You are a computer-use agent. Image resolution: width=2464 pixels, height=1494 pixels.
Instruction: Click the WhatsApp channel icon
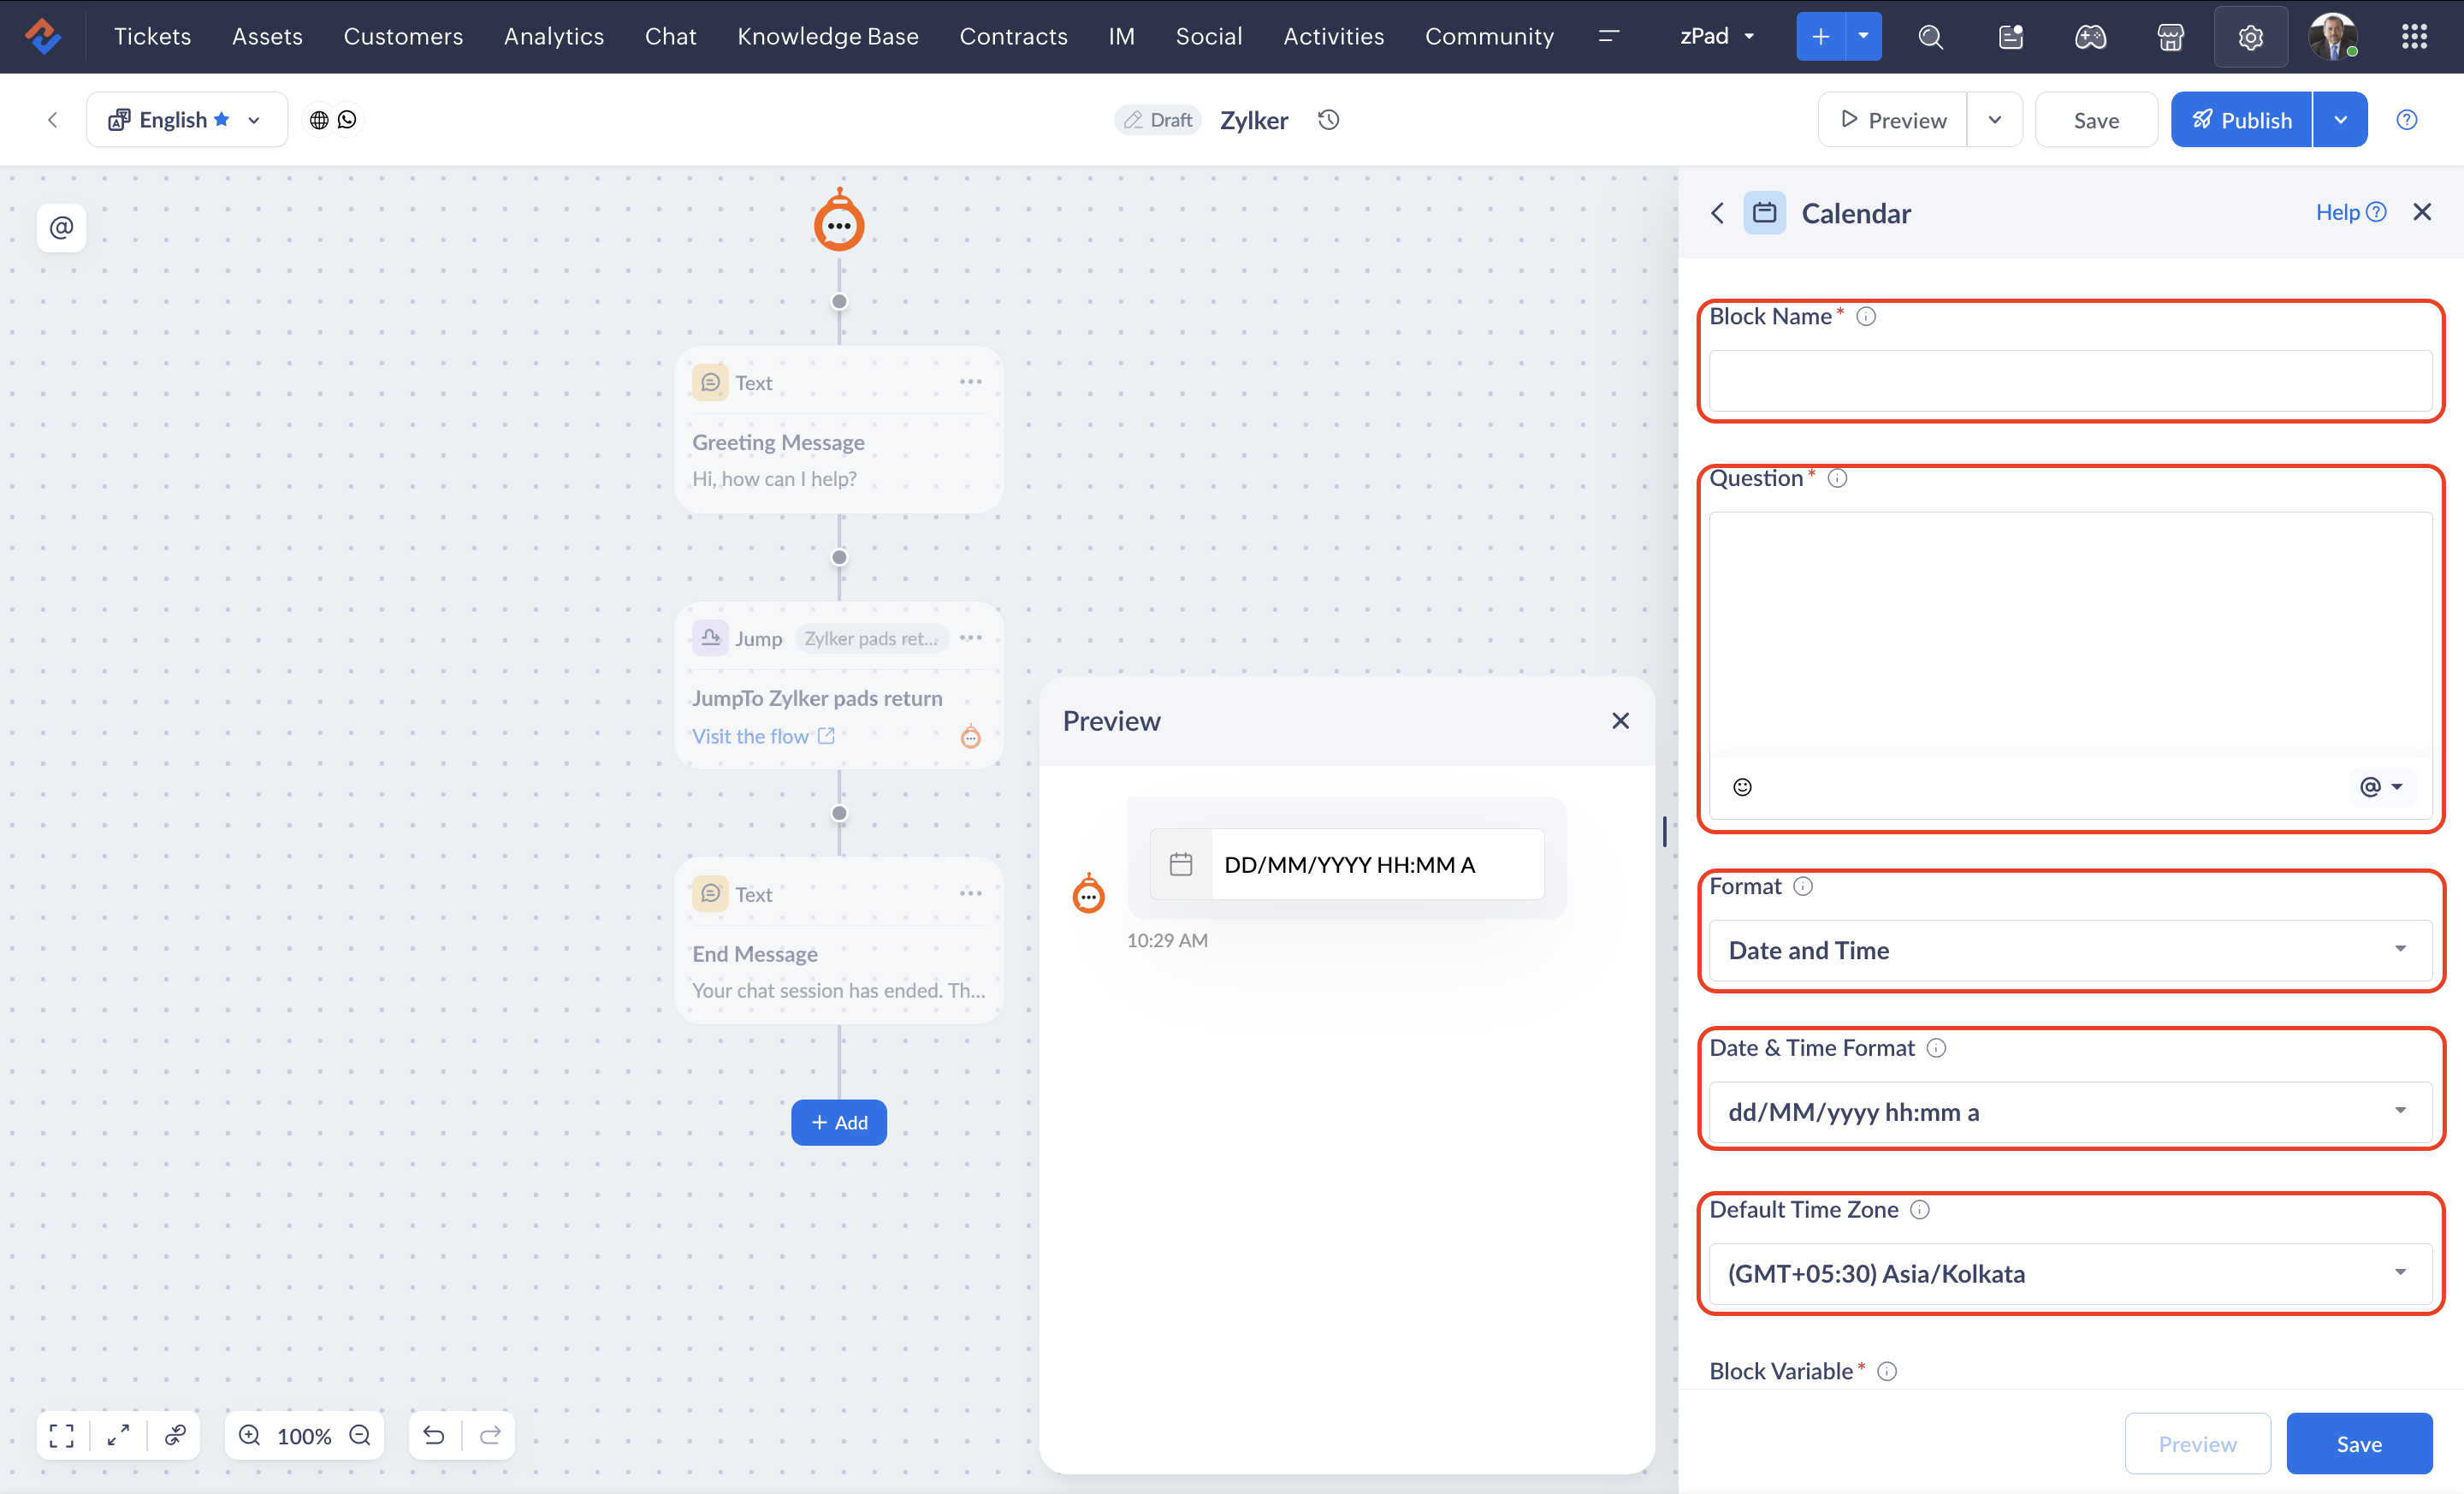347,120
